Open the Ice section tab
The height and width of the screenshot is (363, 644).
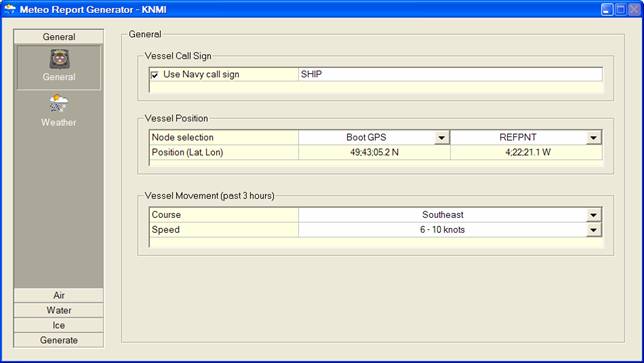[59, 325]
